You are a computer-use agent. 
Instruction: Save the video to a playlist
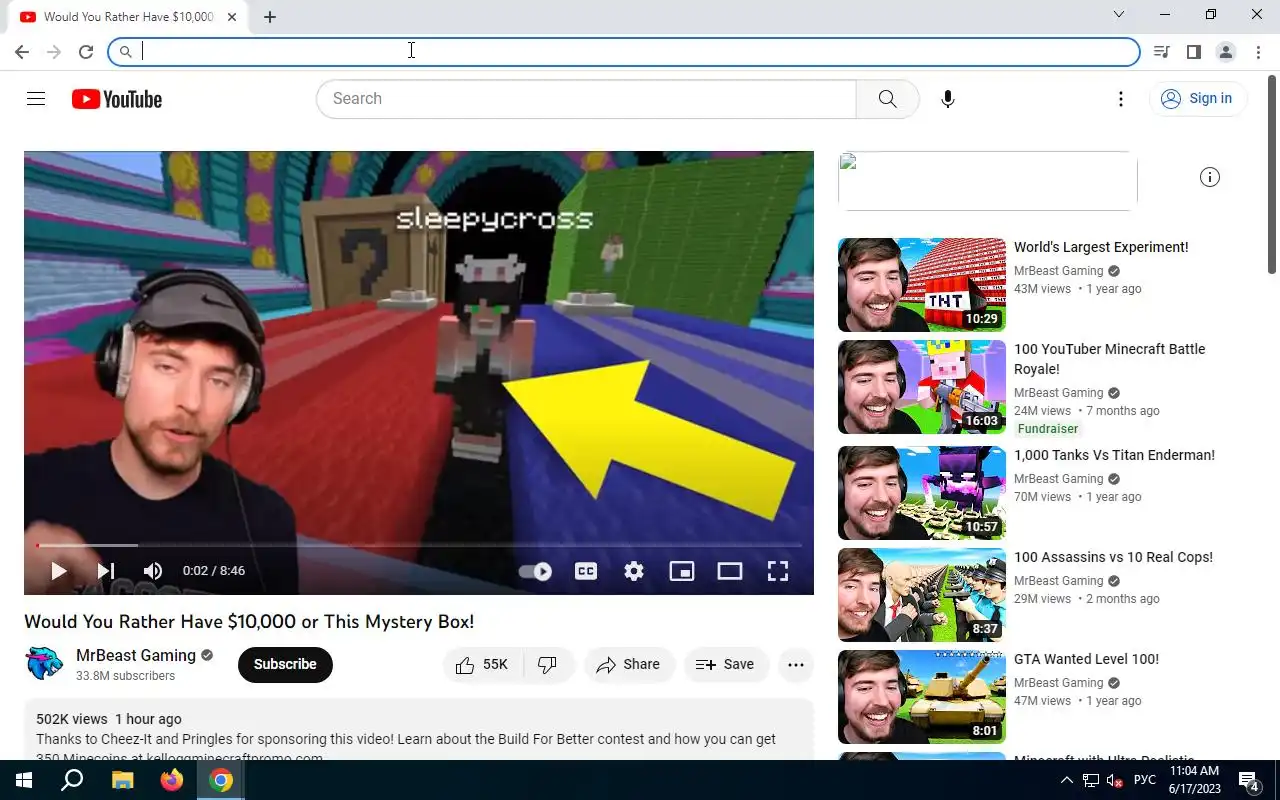tap(725, 664)
